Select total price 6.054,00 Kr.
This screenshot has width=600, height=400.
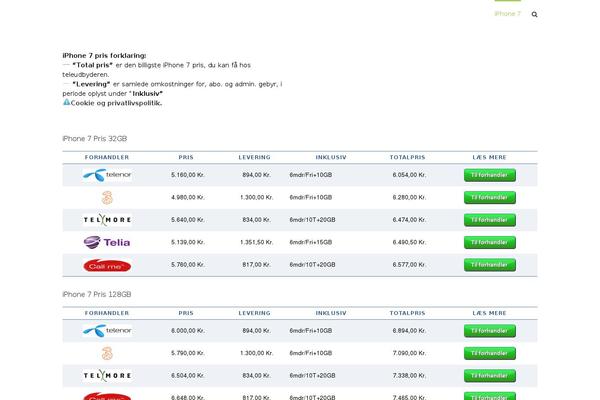point(409,175)
